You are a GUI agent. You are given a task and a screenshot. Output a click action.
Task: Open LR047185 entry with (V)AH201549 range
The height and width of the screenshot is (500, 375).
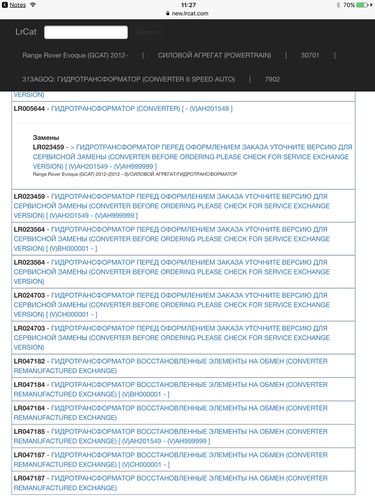tap(171, 436)
